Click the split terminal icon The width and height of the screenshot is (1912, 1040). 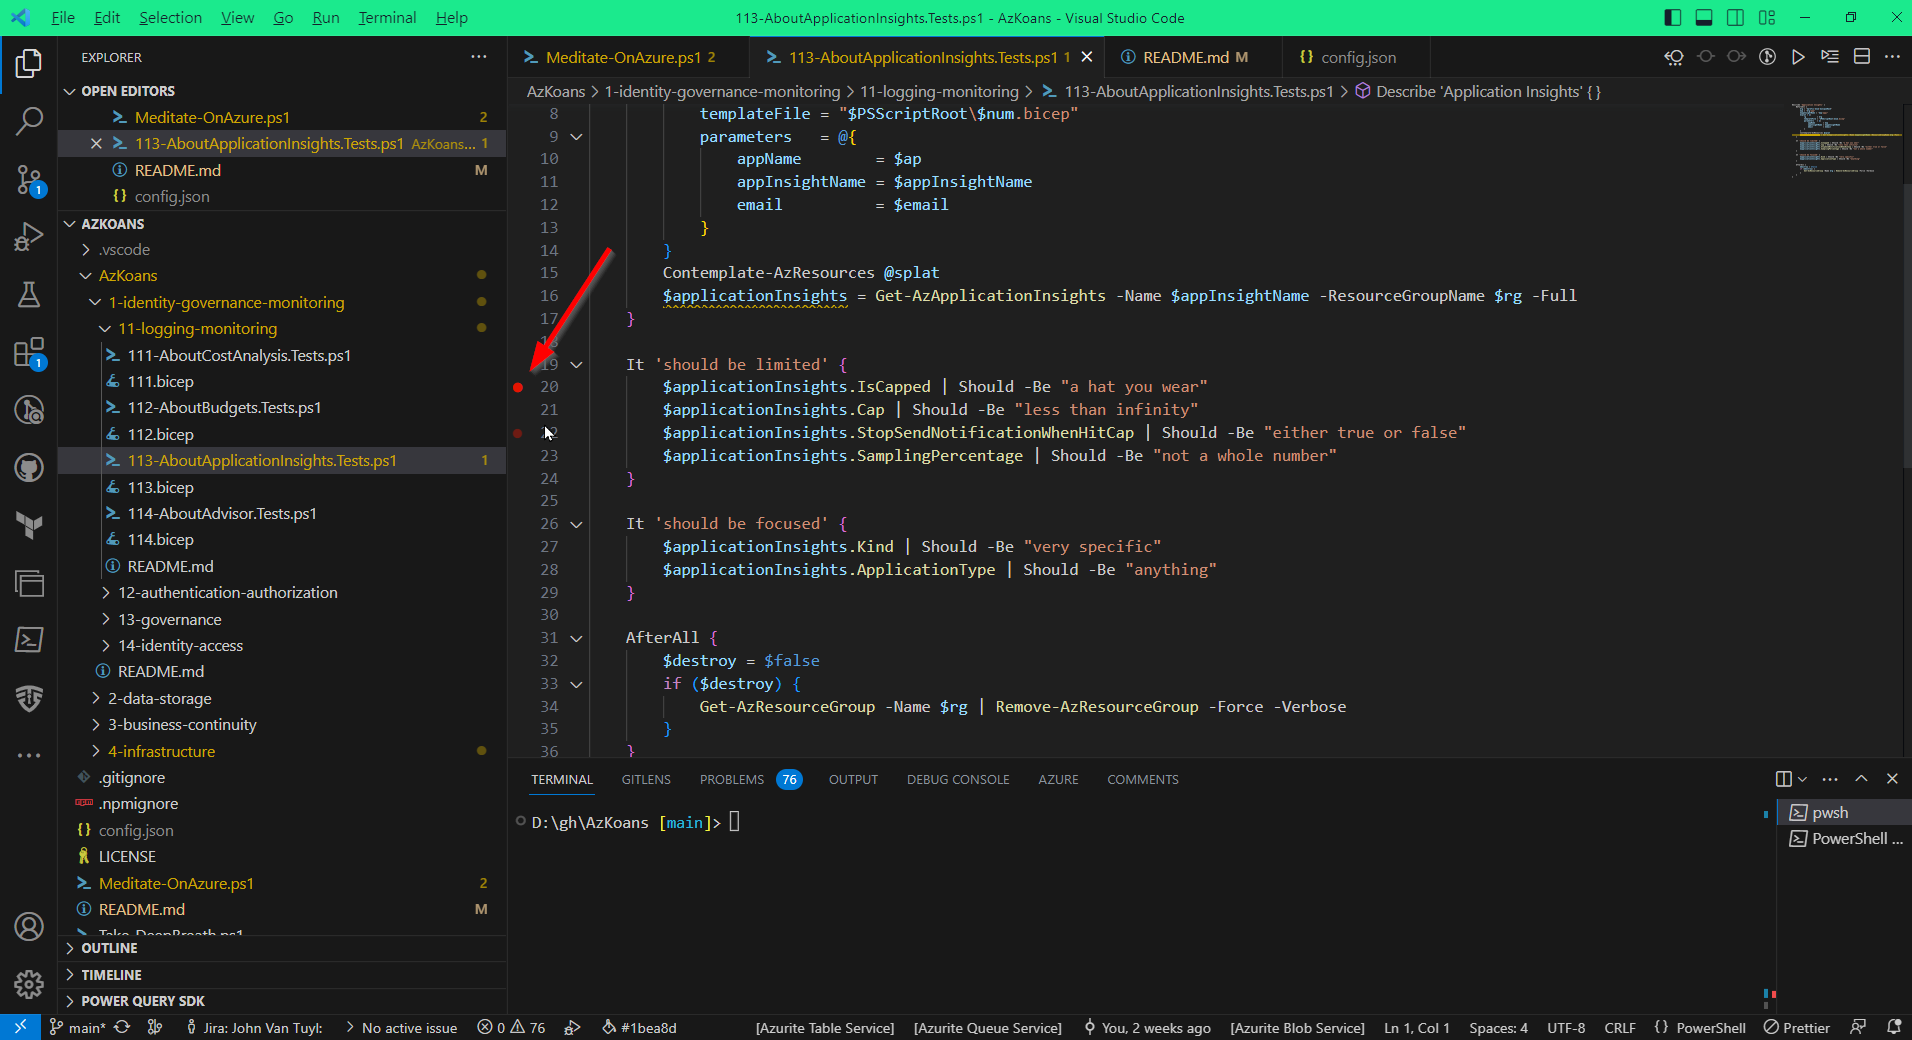(x=1783, y=779)
